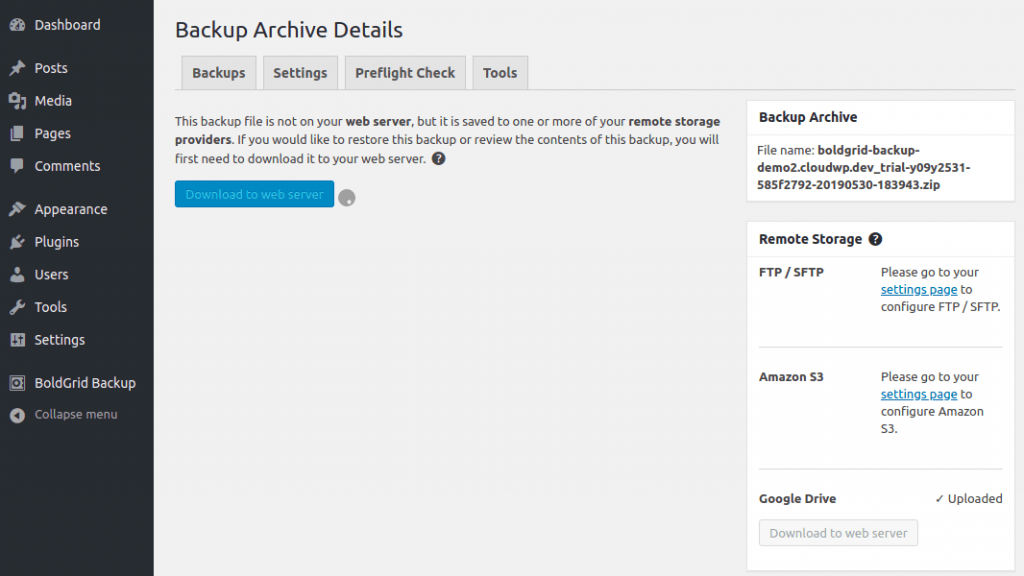1024x576 pixels.
Task: Show help for the Remote Storage heading
Action: (x=875, y=239)
